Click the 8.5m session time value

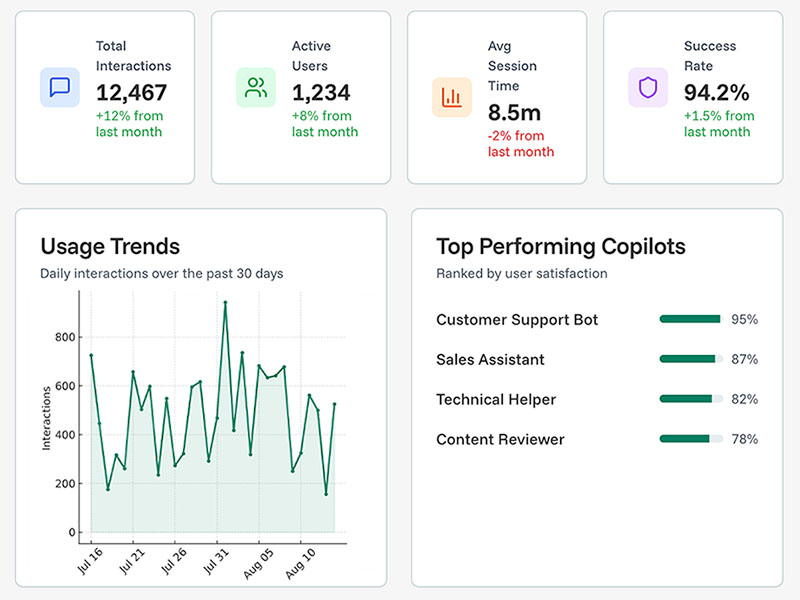pyautogui.click(x=514, y=112)
